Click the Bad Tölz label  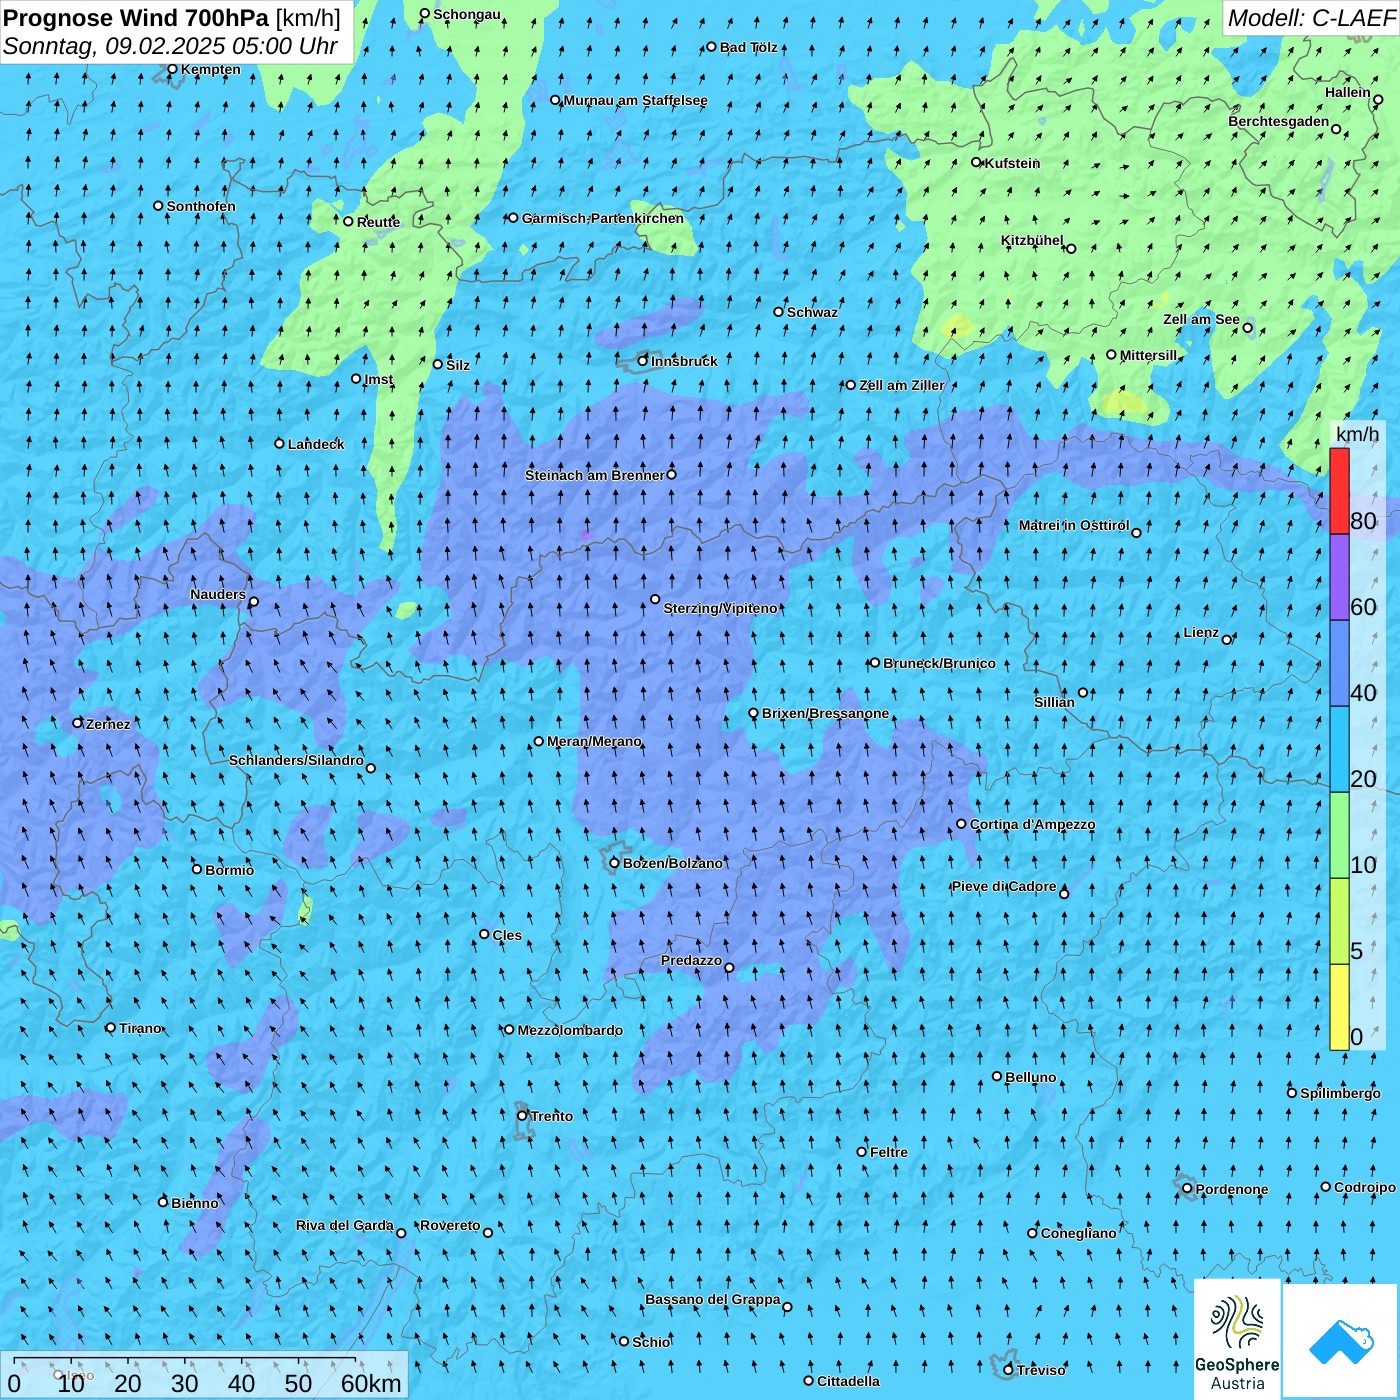coord(748,48)
